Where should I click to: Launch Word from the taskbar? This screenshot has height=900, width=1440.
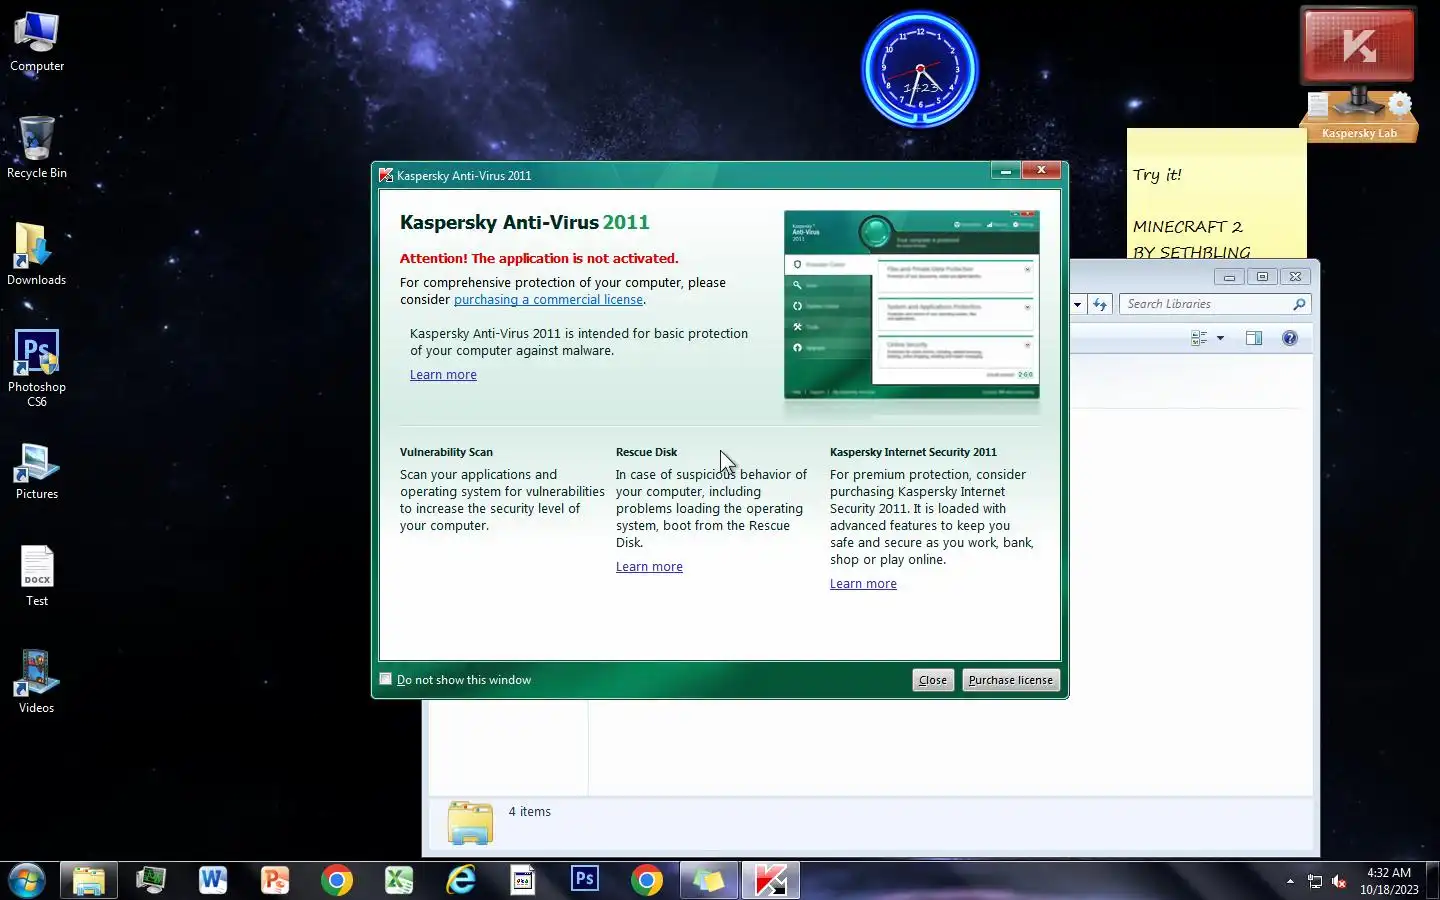[213, 881]
